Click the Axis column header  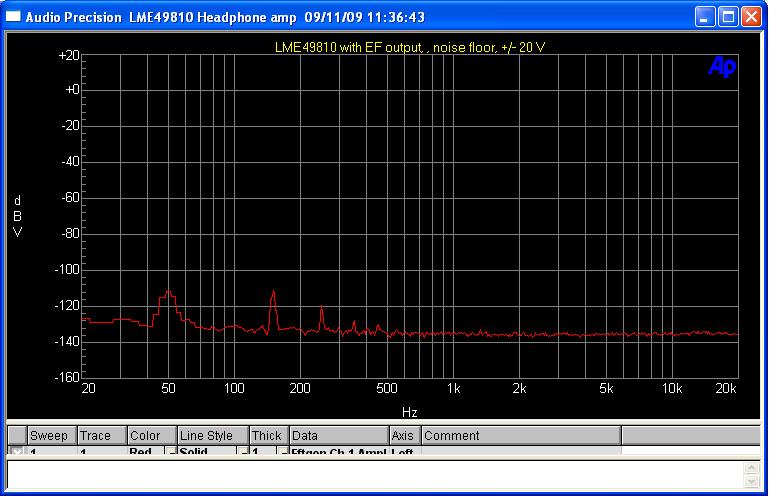tap(405, 435)
